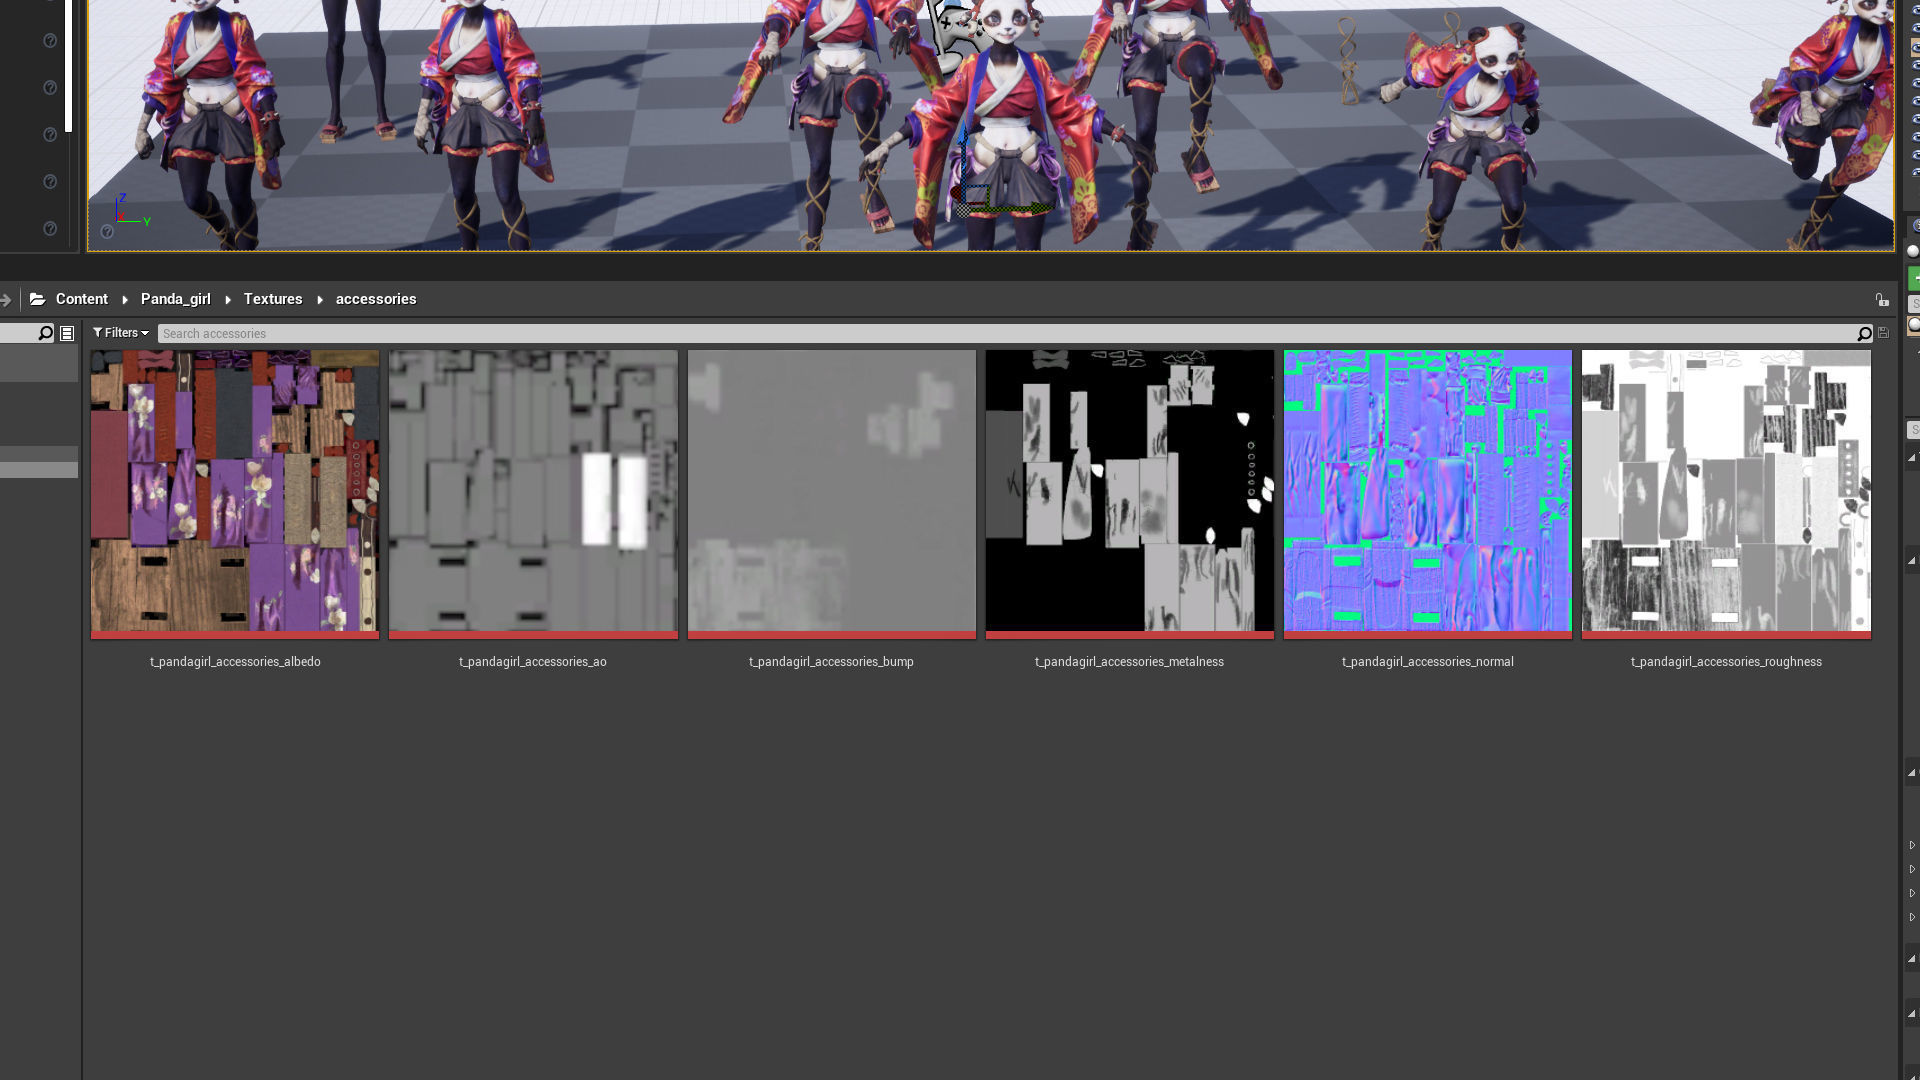This screenshot has height=1080, width=1920.
Task: Select the accessories_albedo texture thumbnail
Action: pyautogui.click(x=235, y=491)
